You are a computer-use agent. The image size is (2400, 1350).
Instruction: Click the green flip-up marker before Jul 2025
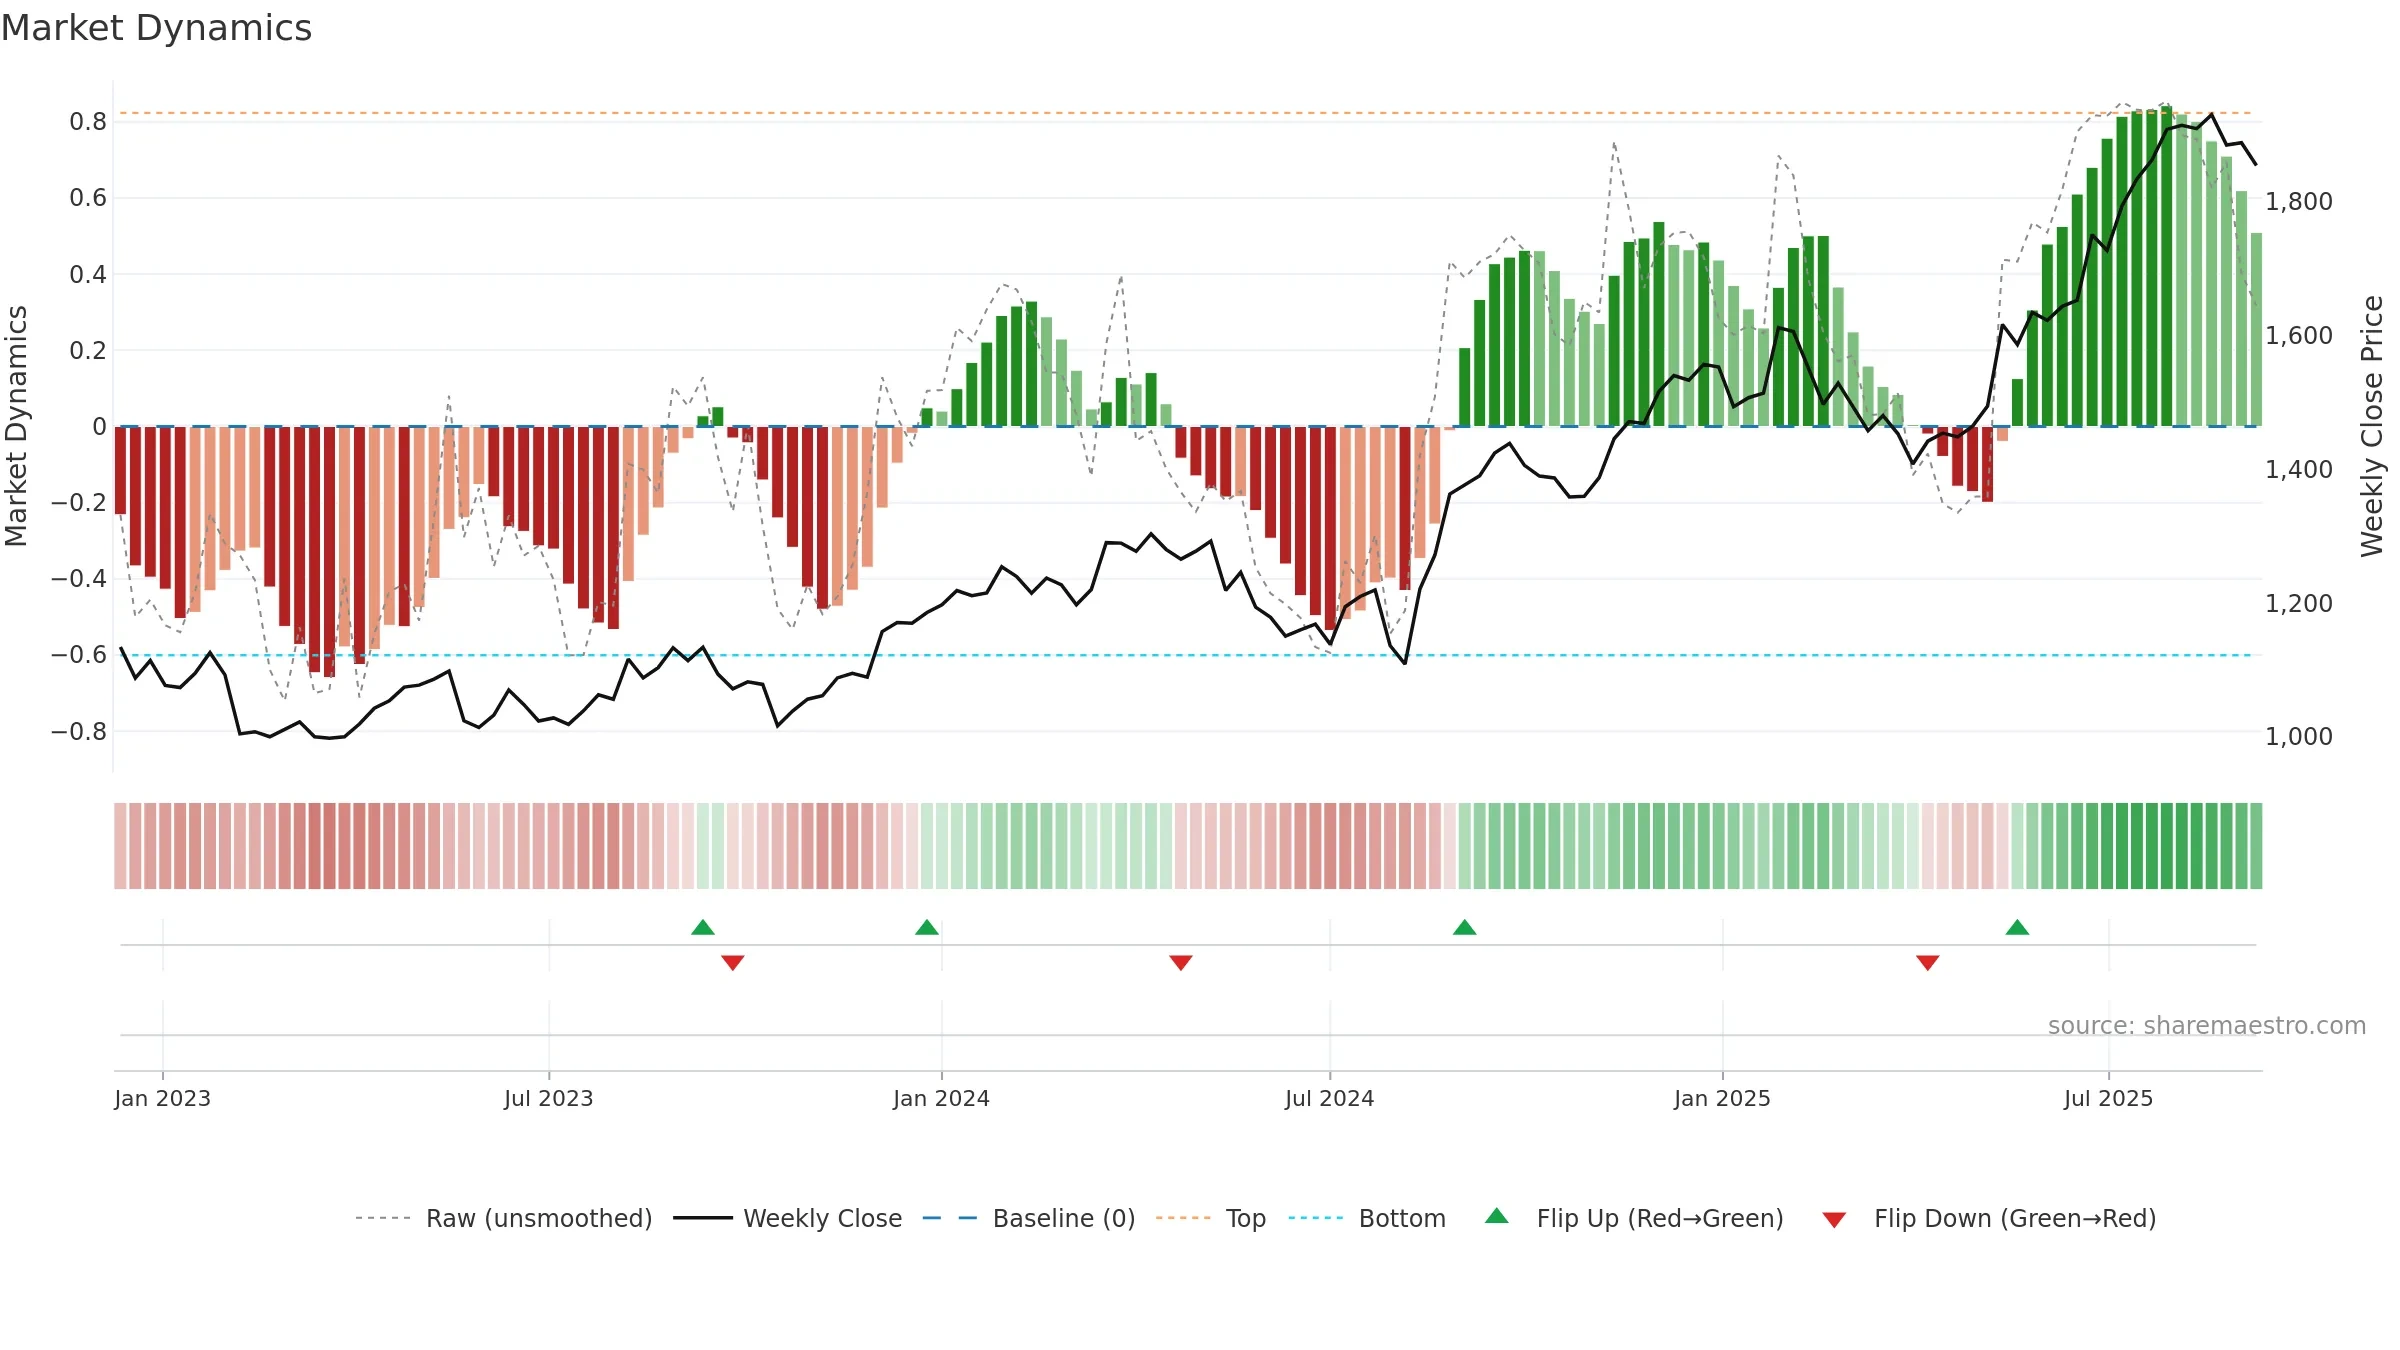(x=2017, y=927)
